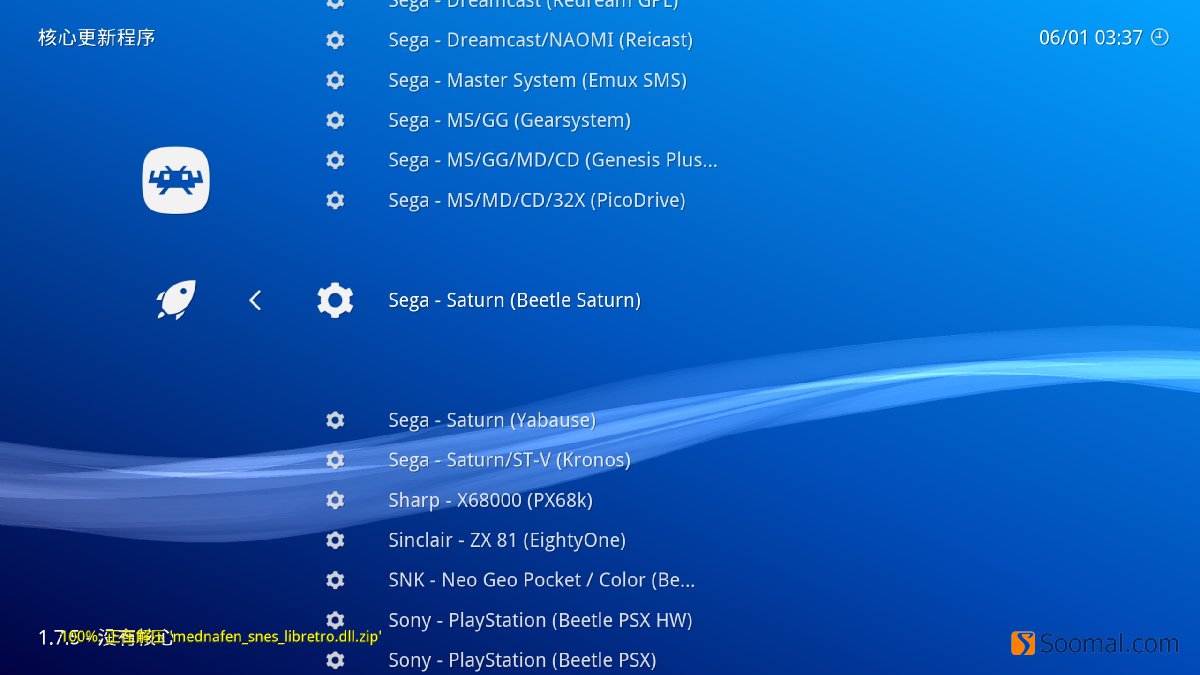The height and width of the screenshot is (675, 1200).
Task: Select Sega - Dreamcast/NAOMI (Reicast)
Action: coord(540,40)
